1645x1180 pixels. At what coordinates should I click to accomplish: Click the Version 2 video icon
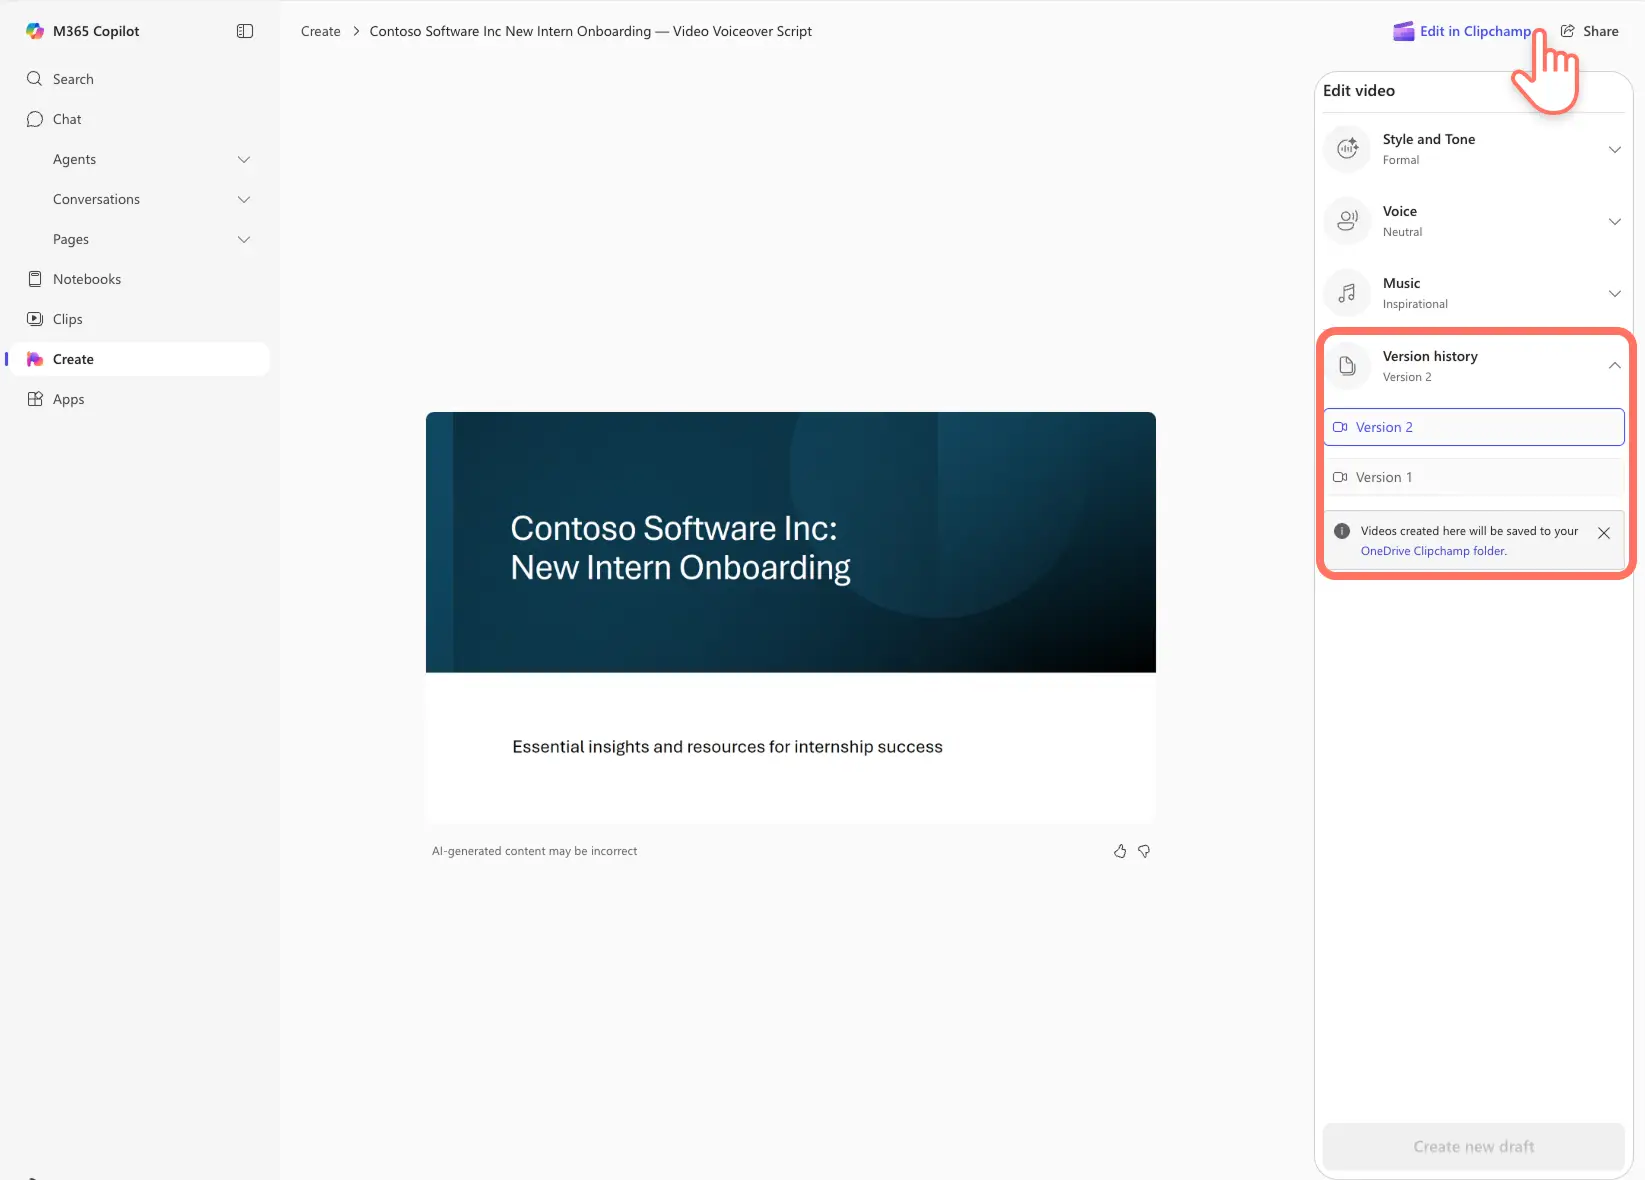coord(1340,427)
